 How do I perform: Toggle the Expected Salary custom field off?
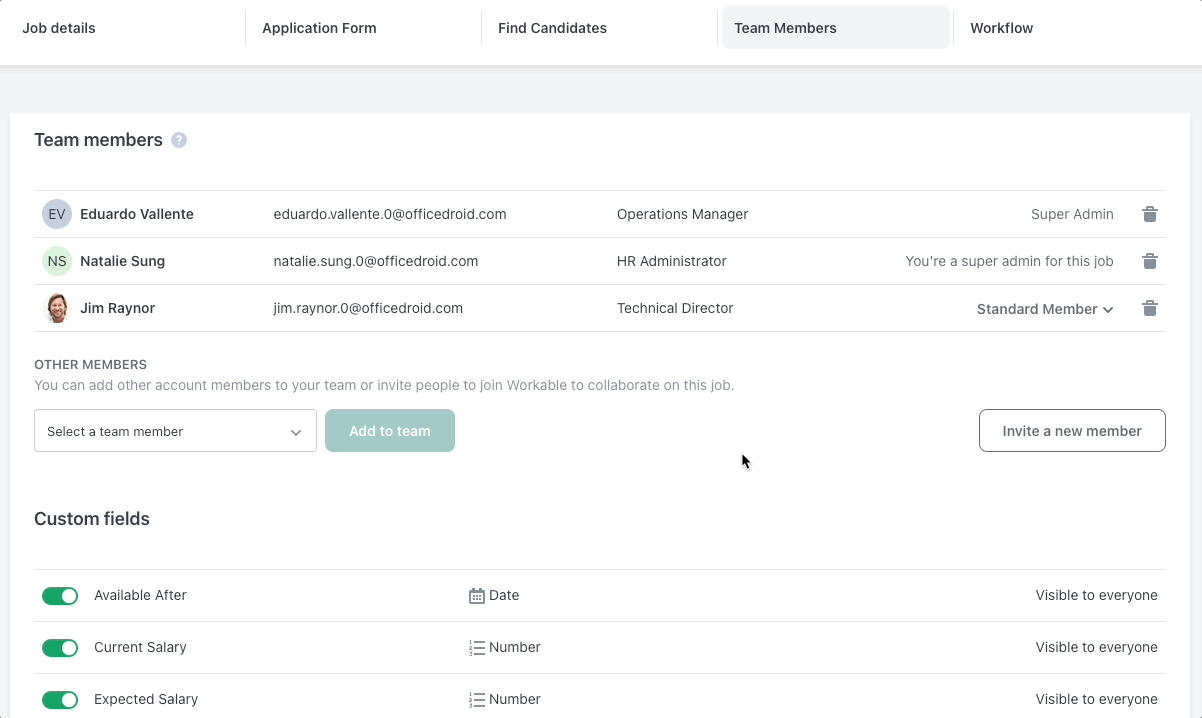pos(60,699)
